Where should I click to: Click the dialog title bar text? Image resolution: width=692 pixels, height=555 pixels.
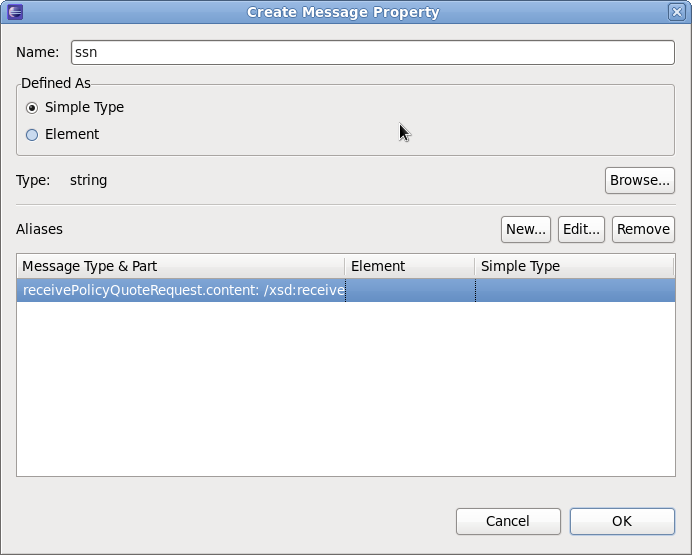(343, 12)
